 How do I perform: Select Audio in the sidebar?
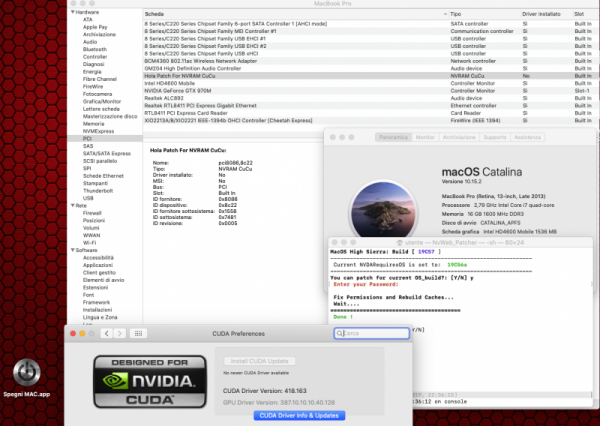90,42
